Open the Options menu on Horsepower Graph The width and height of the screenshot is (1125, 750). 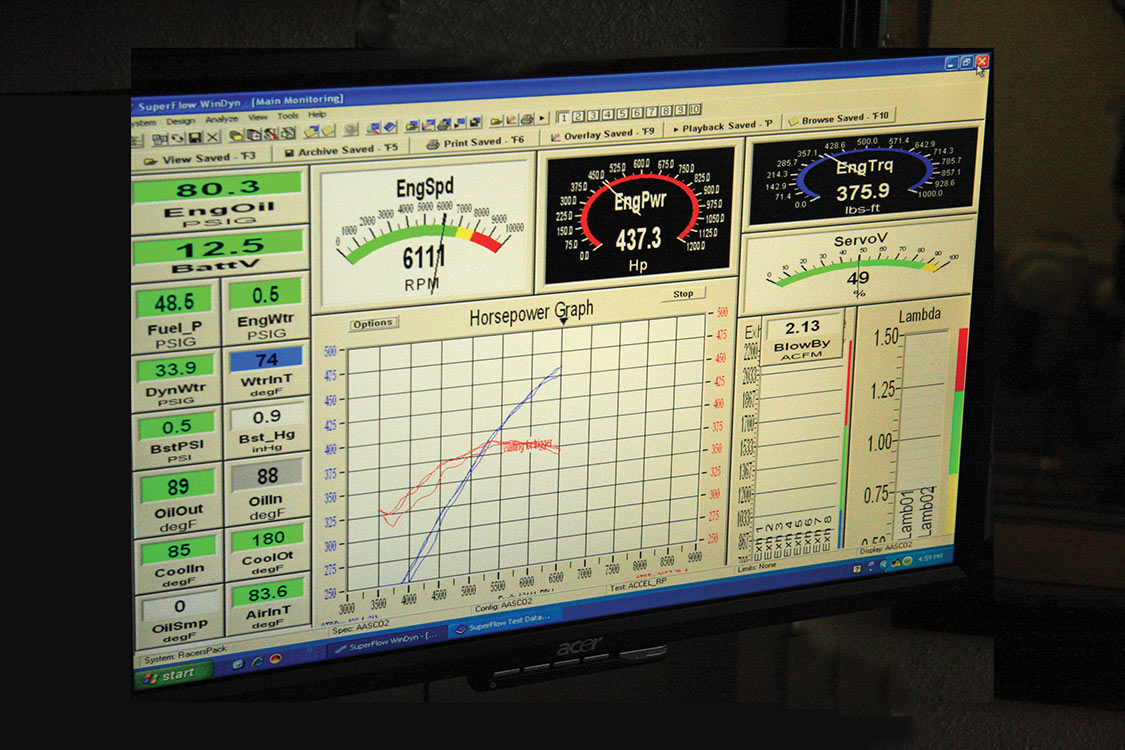[373, 323]
